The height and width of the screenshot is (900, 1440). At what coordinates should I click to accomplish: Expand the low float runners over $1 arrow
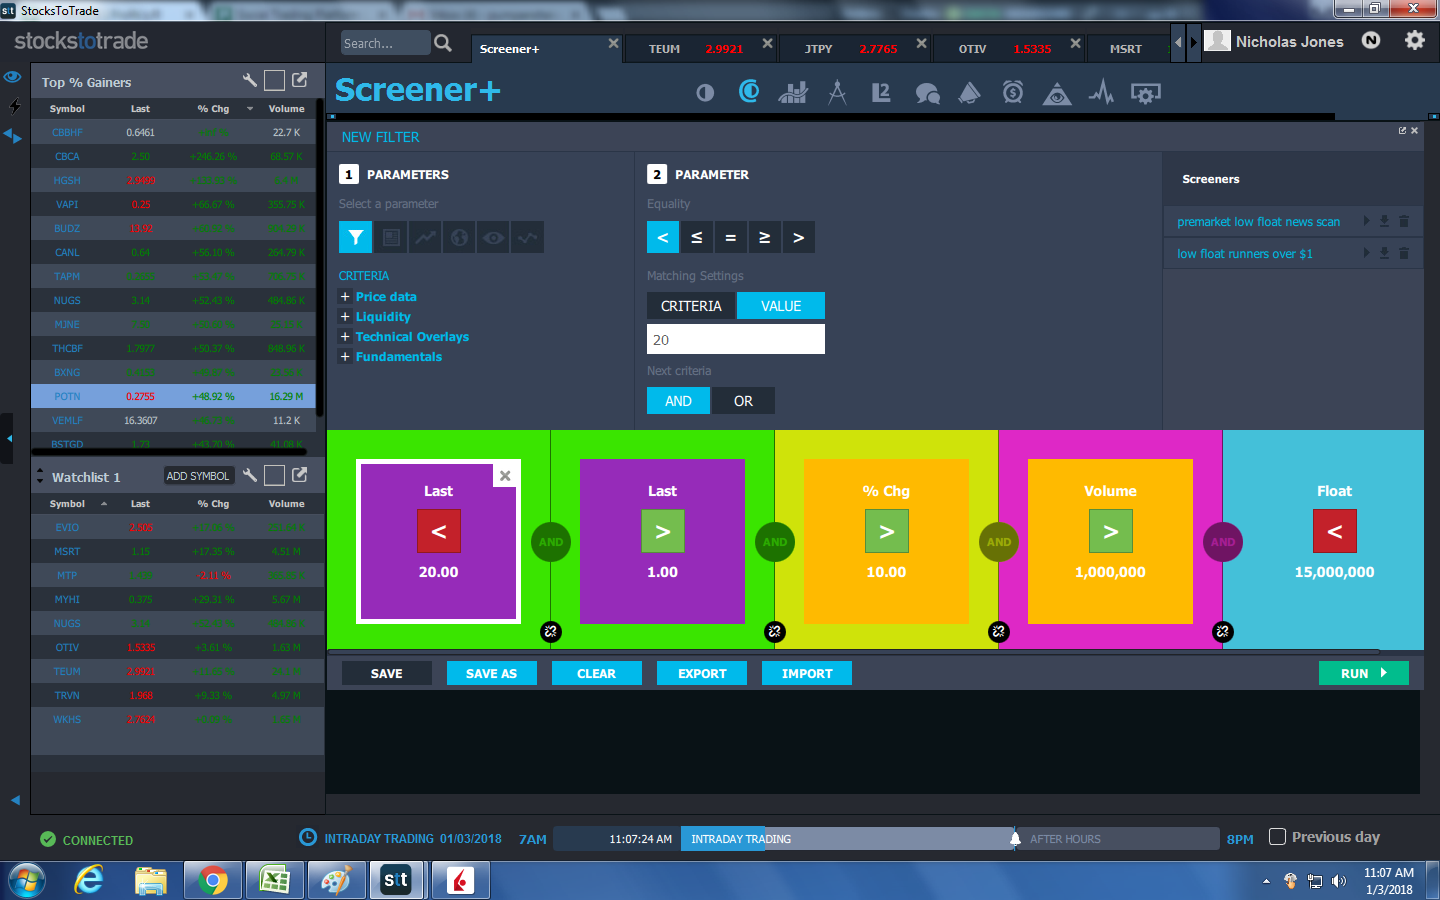tap(1366, 254)
